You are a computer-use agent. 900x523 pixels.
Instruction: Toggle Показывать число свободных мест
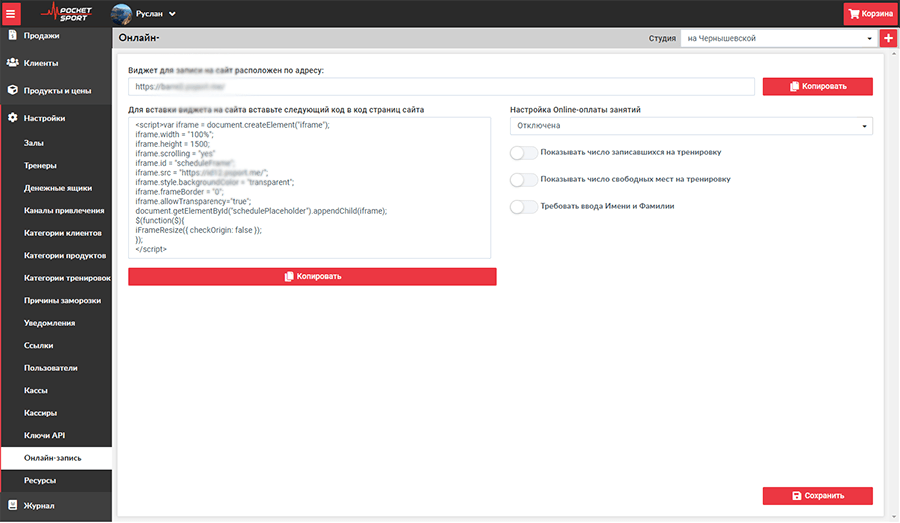(x=523, y=180)
